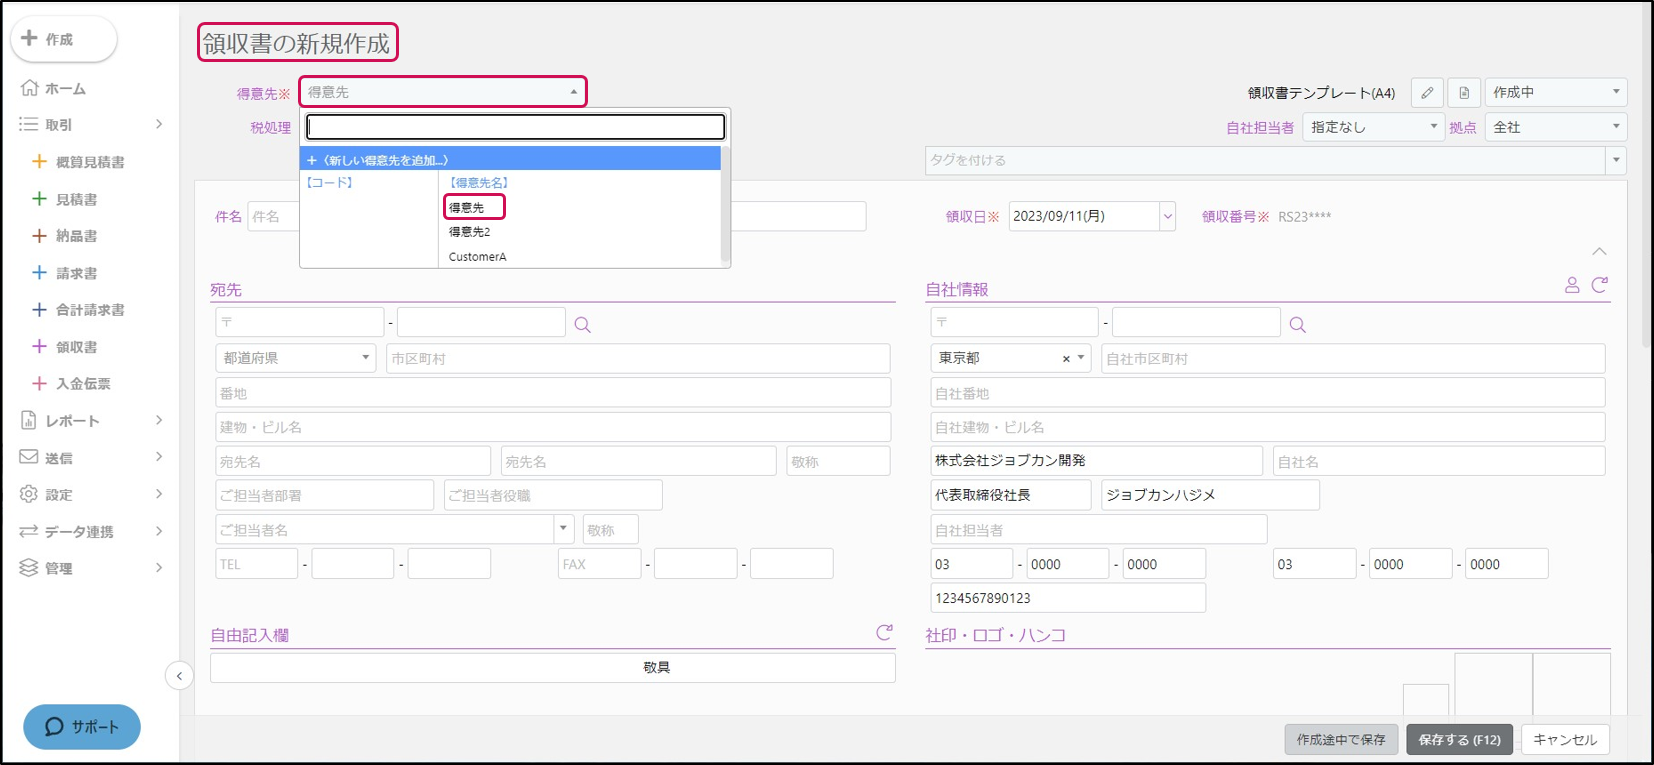Click the person icon in 自社情報 header
Image resolution: width=1654 pixels, height=765 pixels.
click(1572, 286)
